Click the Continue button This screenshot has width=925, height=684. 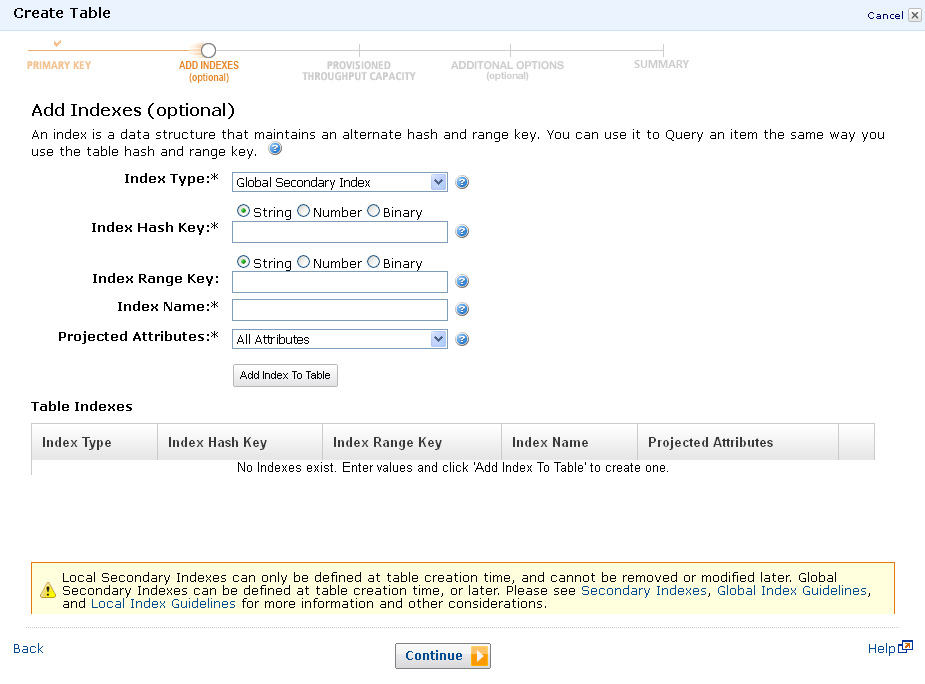pos(443,656)
